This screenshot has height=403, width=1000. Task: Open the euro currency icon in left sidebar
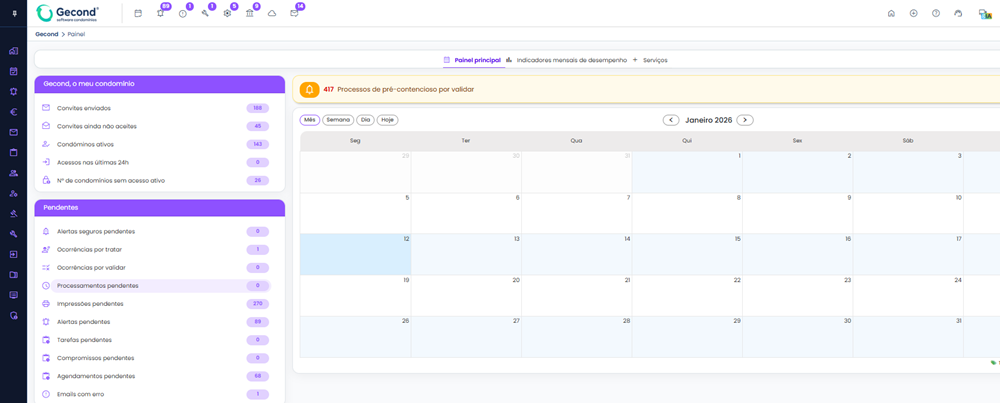pyautogui.click(x=13, y=112)
